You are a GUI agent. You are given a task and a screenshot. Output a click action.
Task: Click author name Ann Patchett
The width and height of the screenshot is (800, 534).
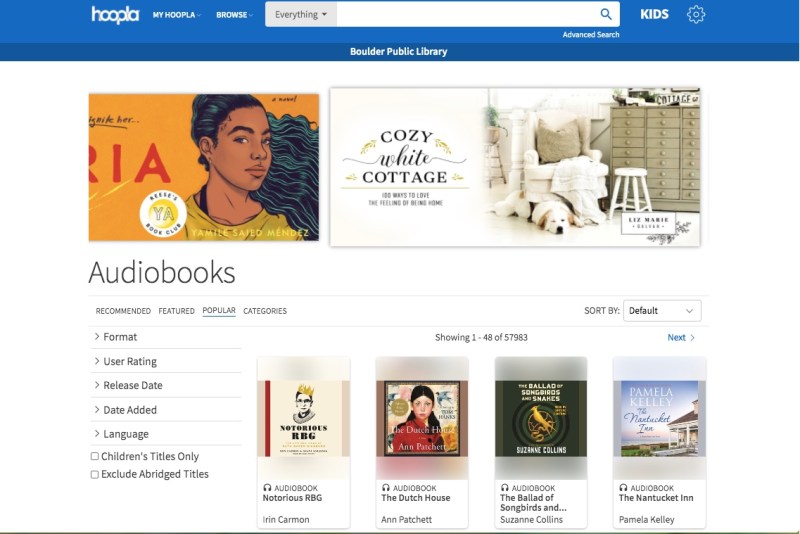pyautogui.click(x=406, y=519)
